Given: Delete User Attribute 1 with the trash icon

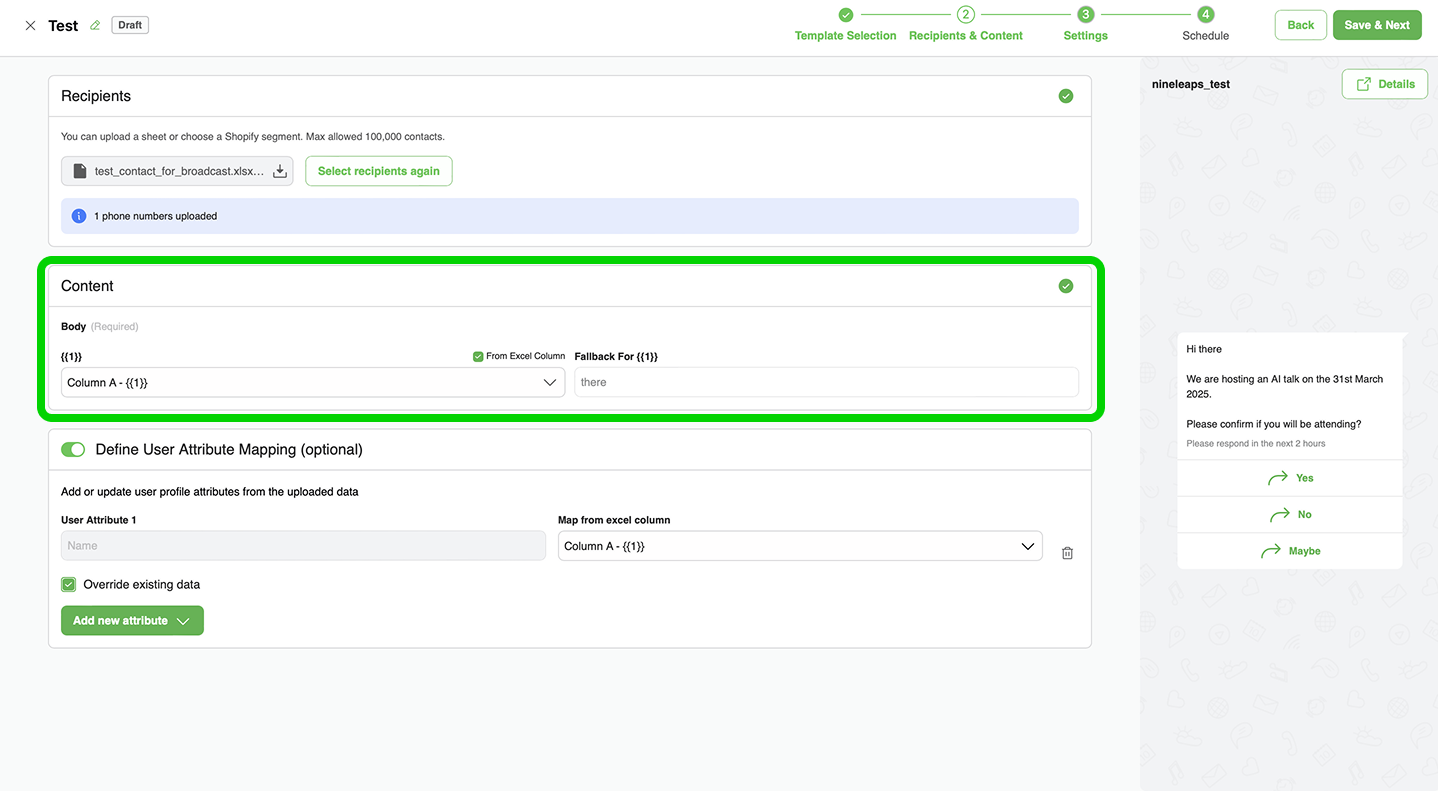Looking at the screenshot, I should point(1067,553).
